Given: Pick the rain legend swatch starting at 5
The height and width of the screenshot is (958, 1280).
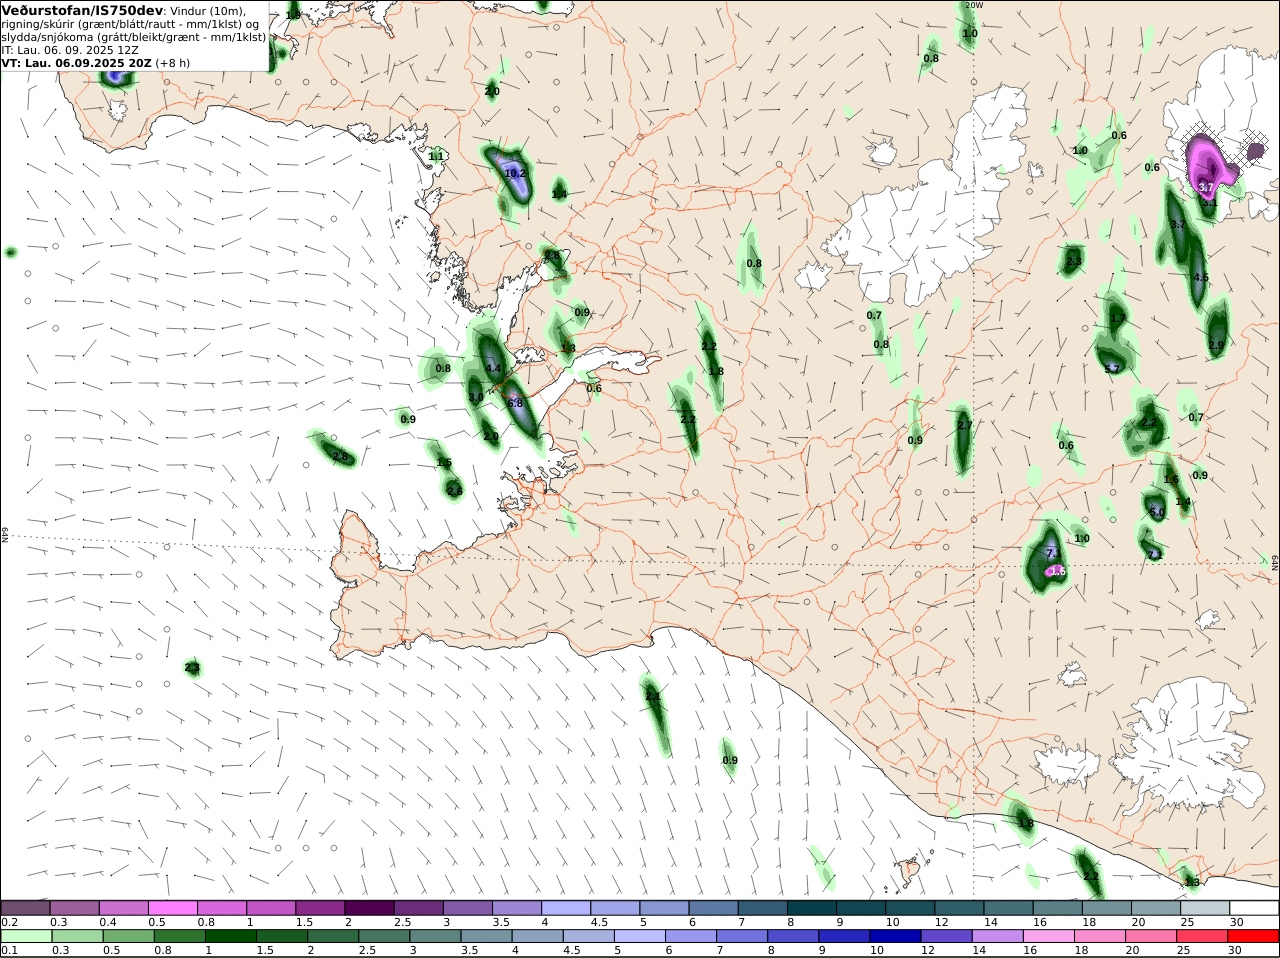Looking at the screenshot, I should click(640, 936).
